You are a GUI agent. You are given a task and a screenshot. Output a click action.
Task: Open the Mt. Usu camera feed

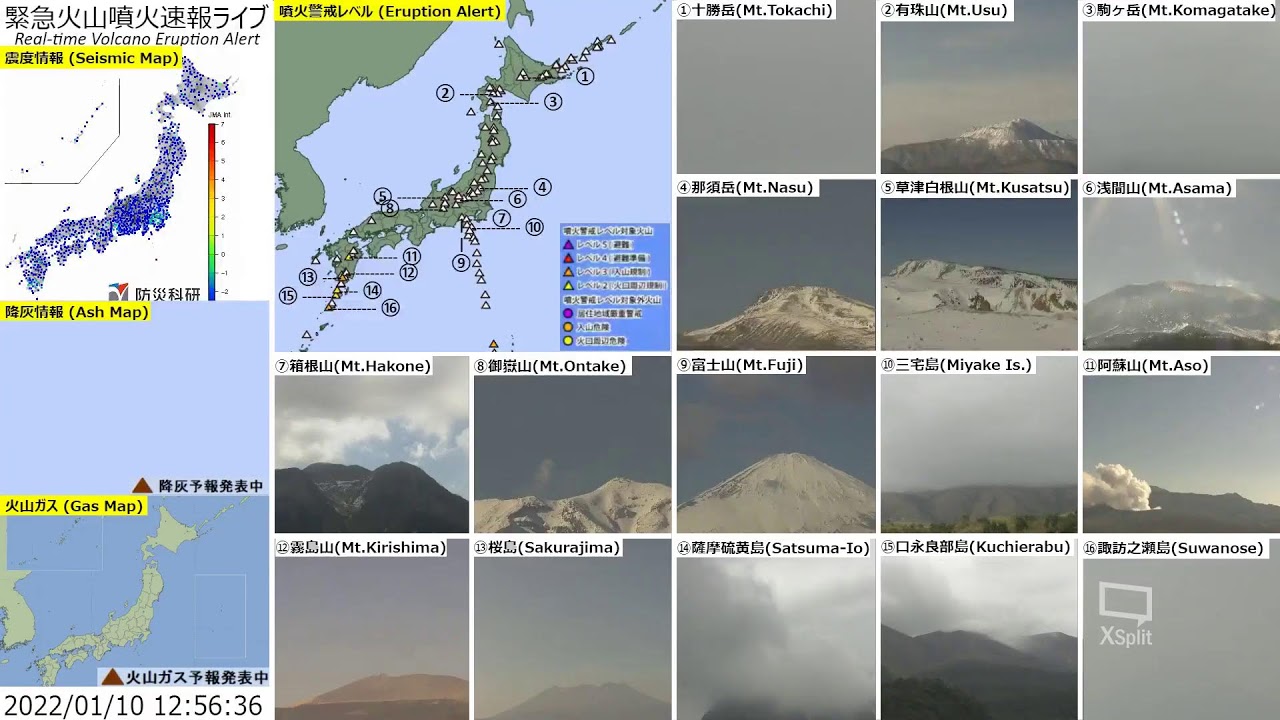[979, 88]
